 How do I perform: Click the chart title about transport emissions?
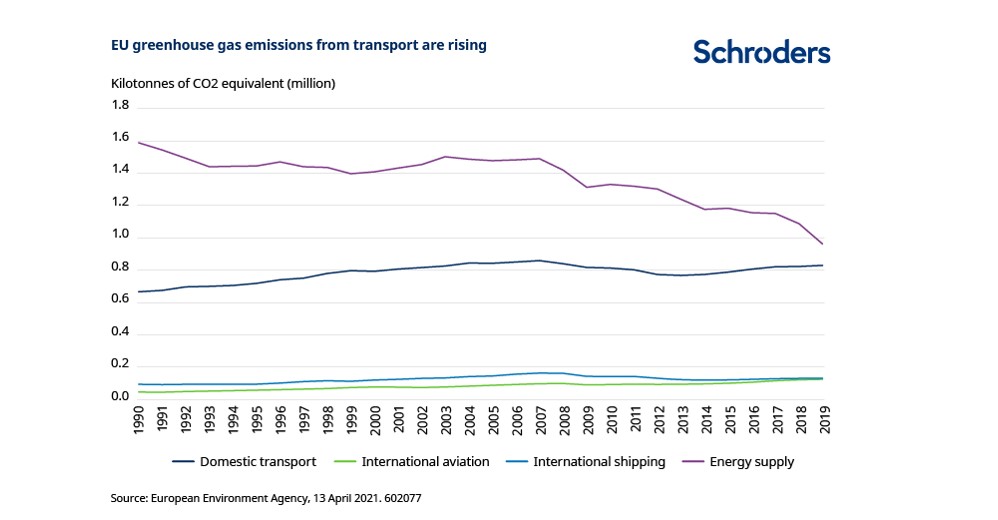pos(298,46)
